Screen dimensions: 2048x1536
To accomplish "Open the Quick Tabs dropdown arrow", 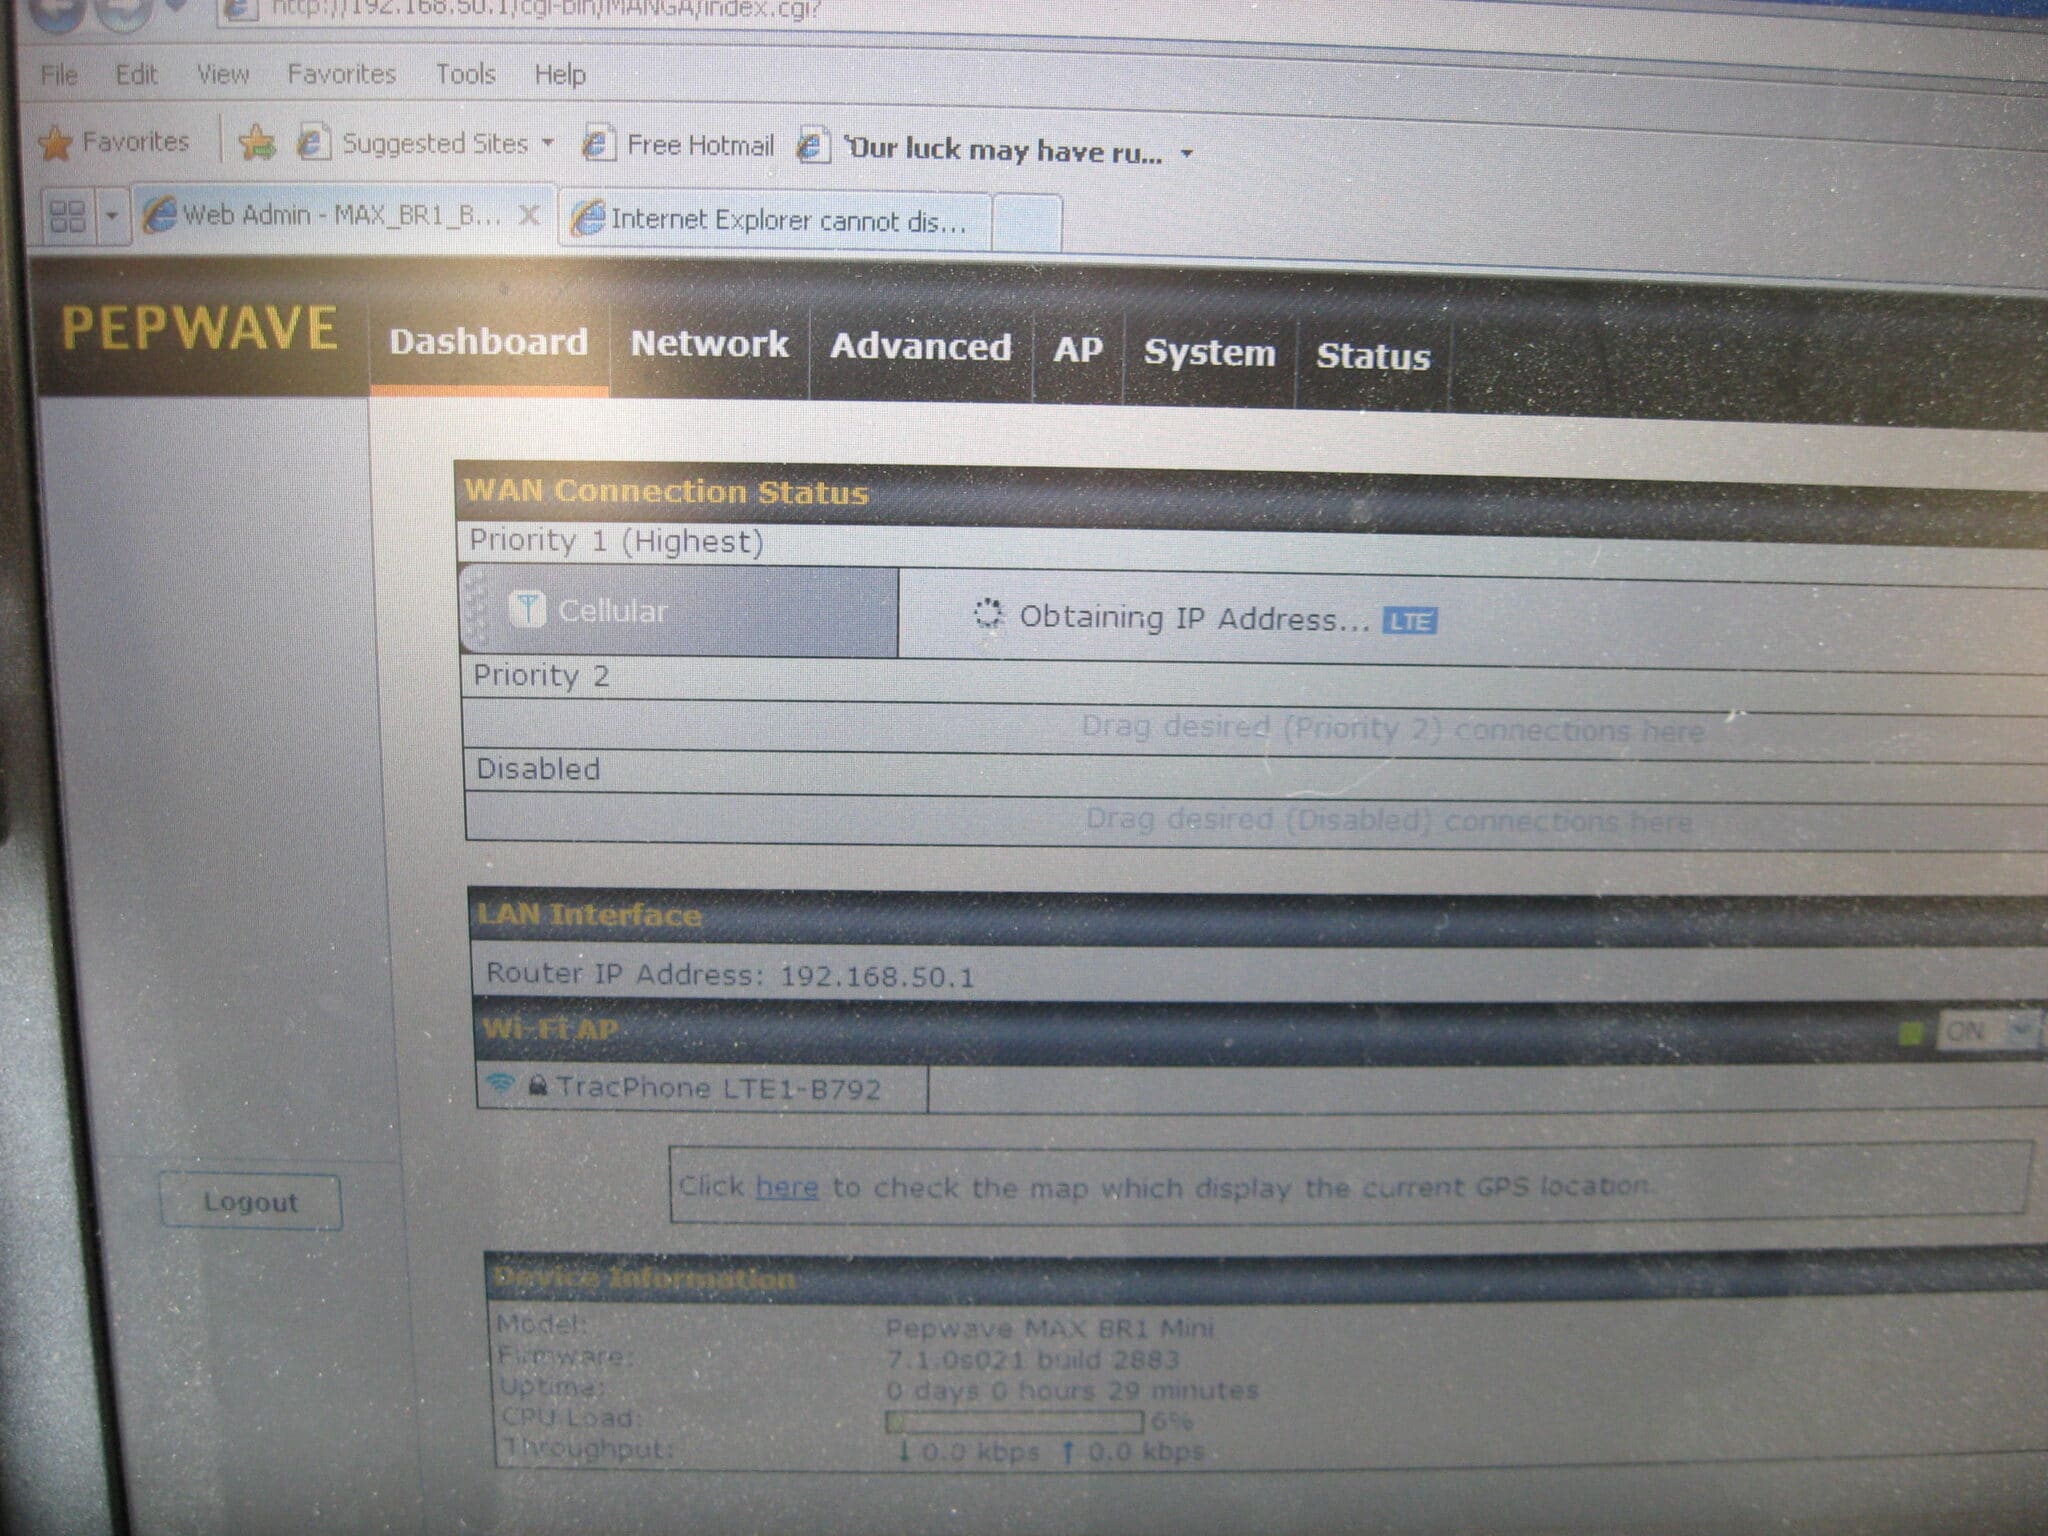I will [112, 216].
